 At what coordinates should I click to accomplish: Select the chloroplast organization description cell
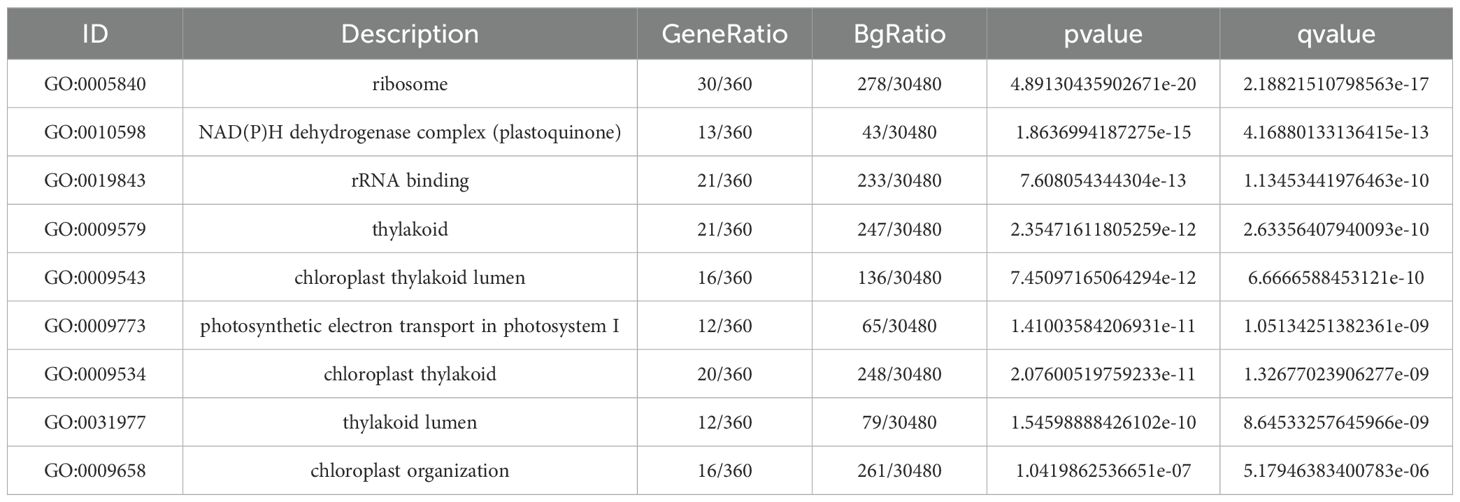[410, 470]
